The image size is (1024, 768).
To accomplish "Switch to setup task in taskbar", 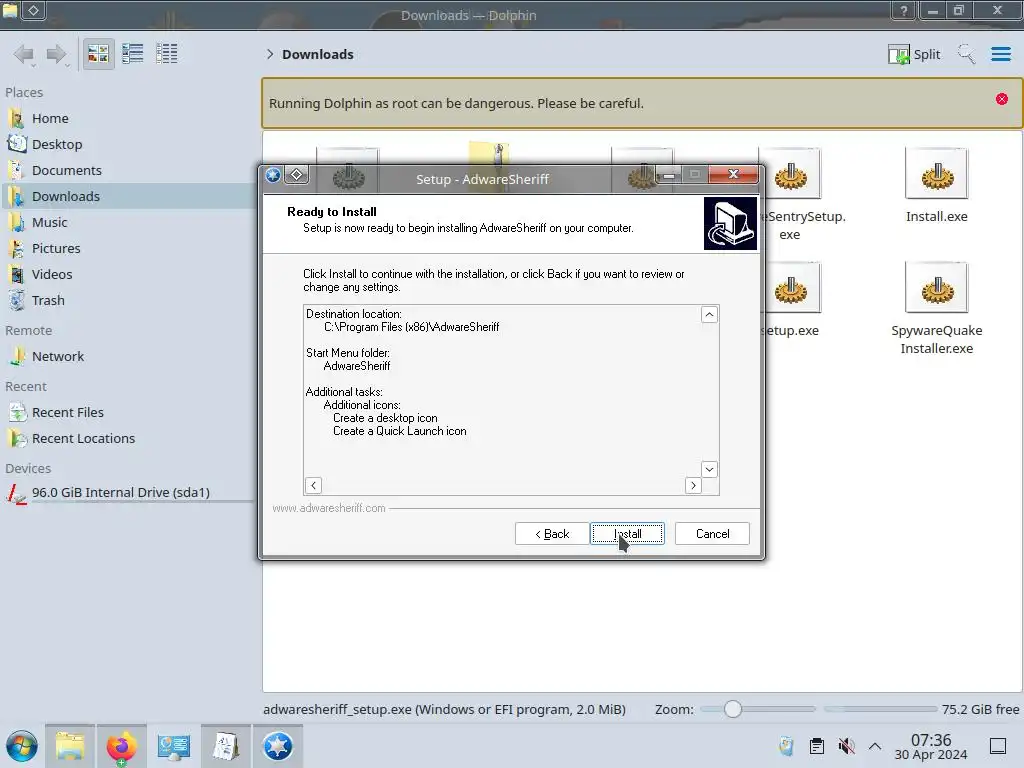I will (x=278, y=746).
